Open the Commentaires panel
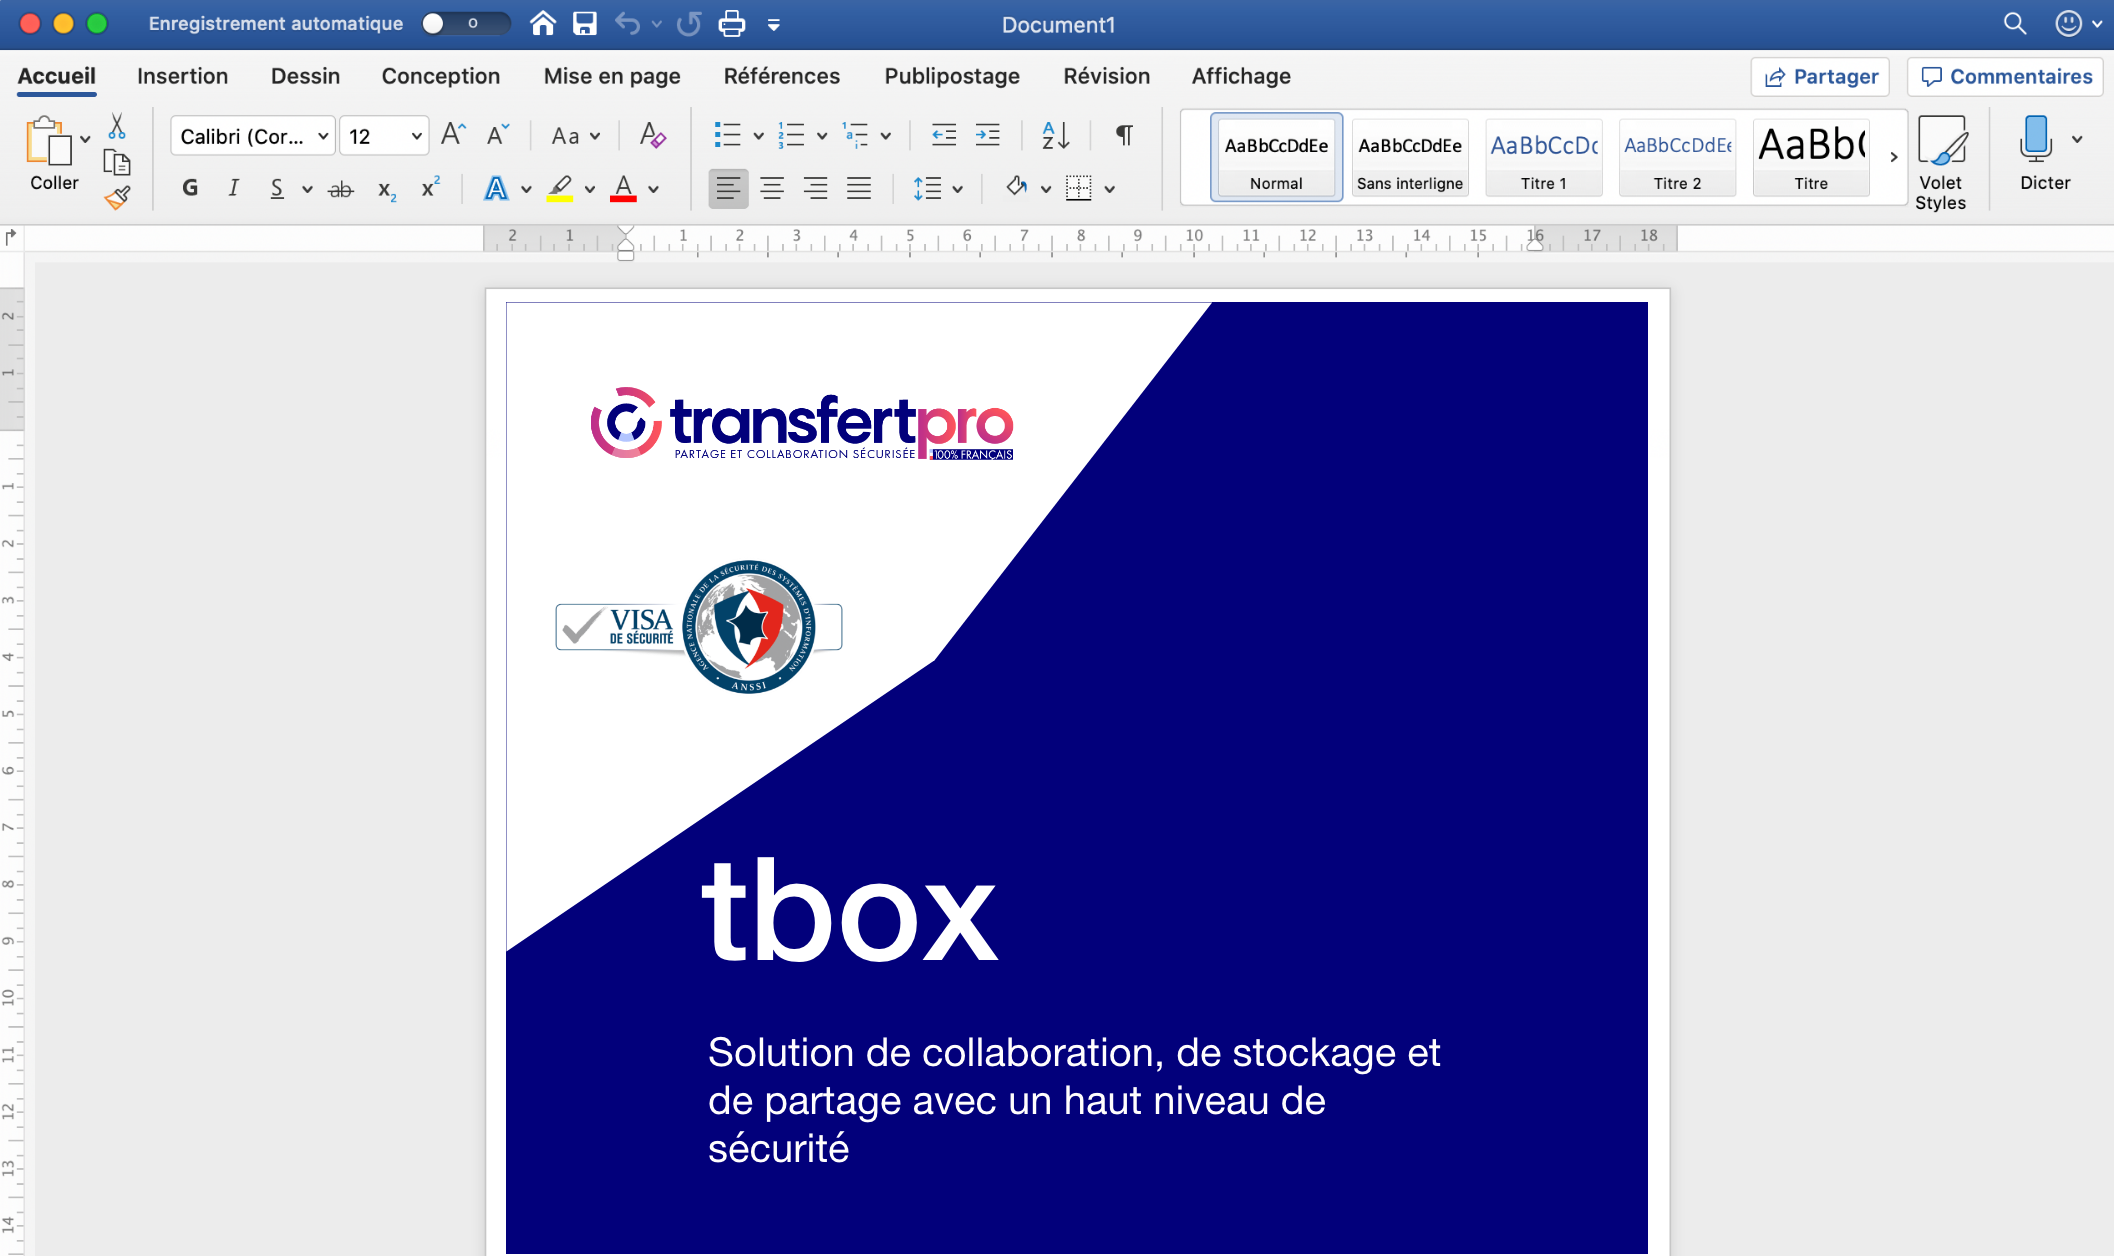The width and height of the screenshot is (2114, 1256). point(2005,77)
